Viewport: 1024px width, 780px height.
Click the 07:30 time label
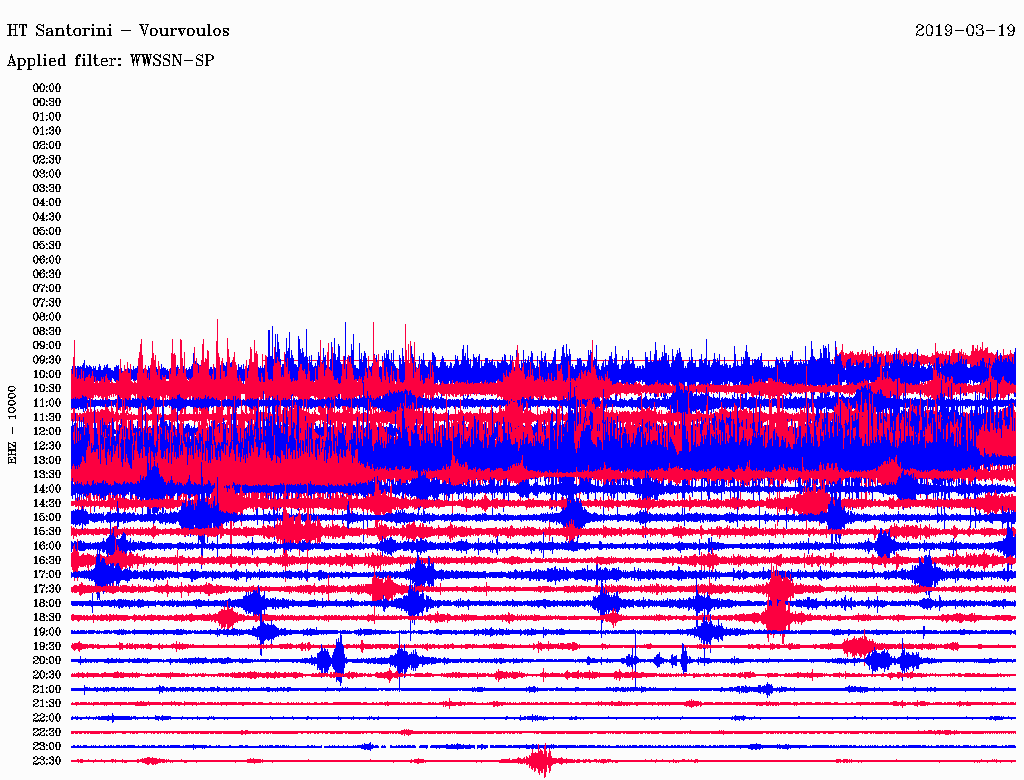point(47,302)
